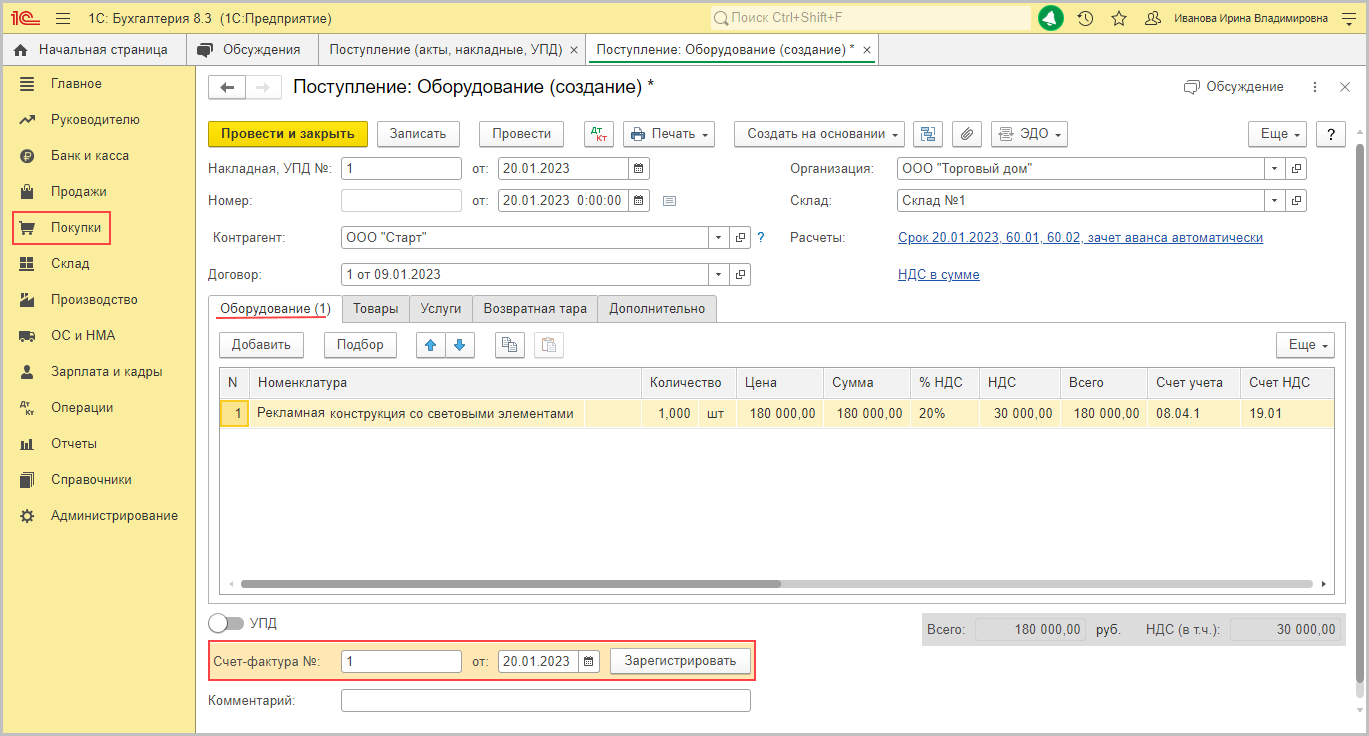Open Договор record with the open icon
The height and width of the screenshot is (736, 1369).
(x=741, y=274)
